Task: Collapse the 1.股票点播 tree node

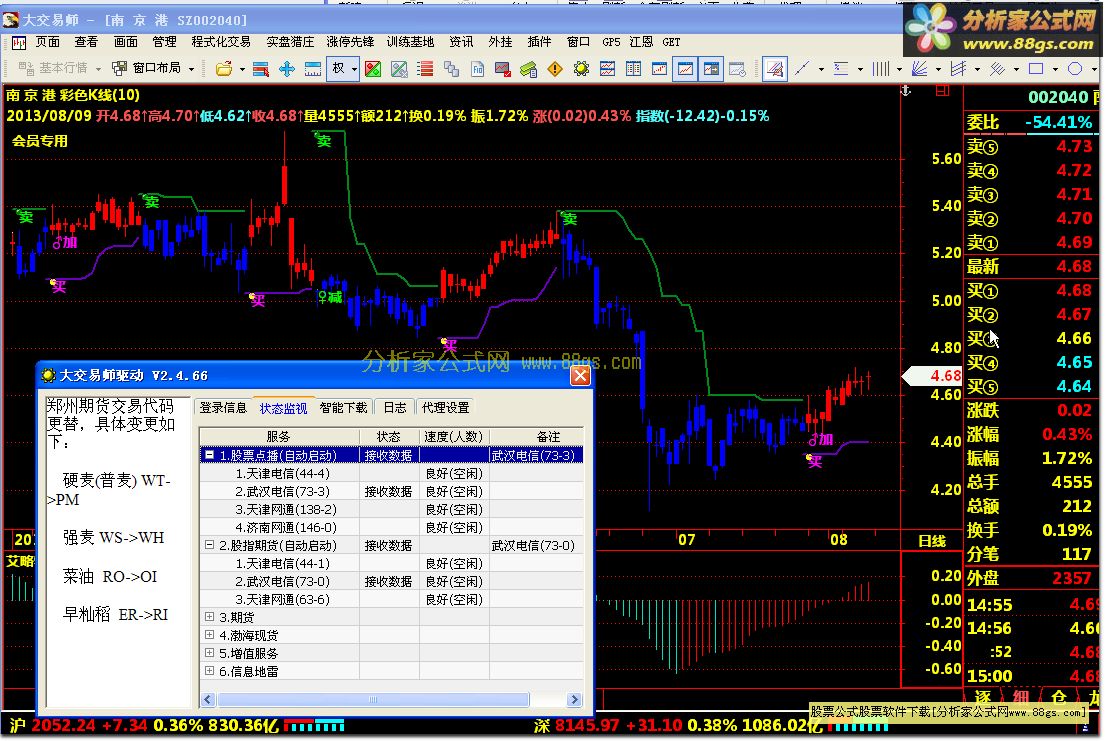Action: click(x=209, y=455)
